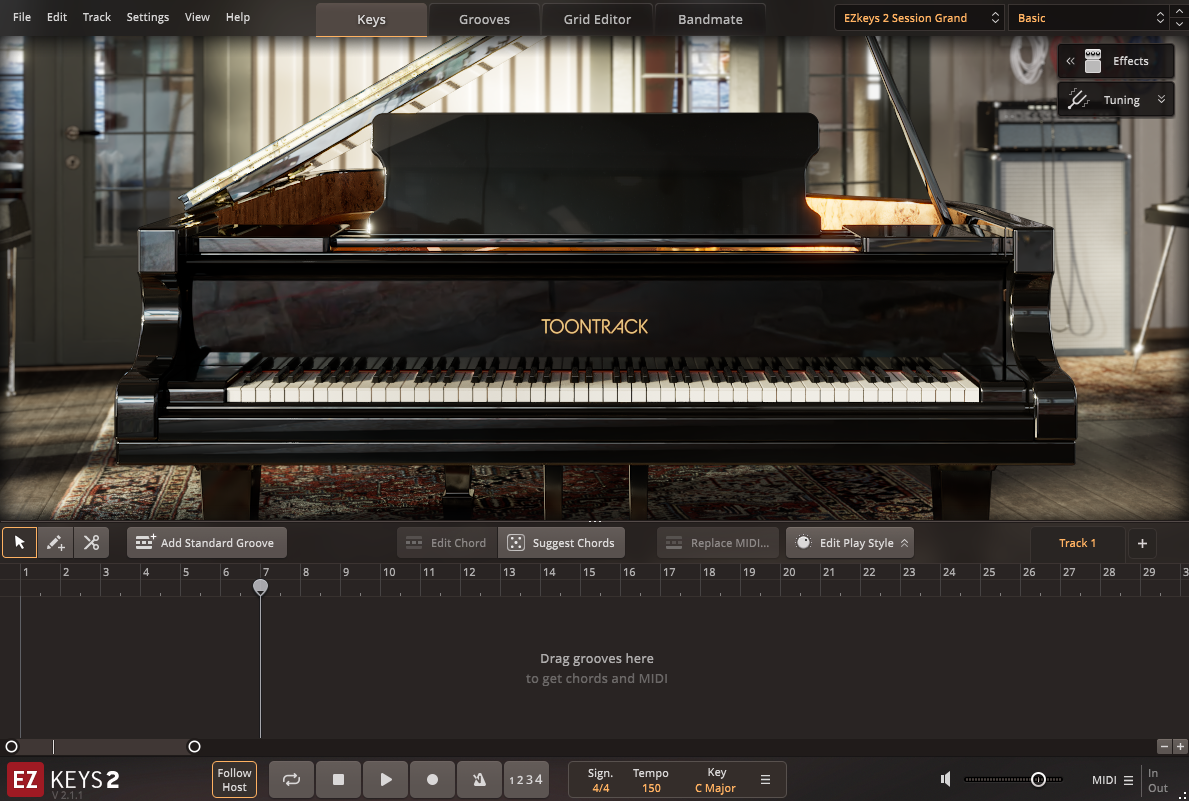This screenshot has width=1189, height=801.
Task: Open the Settings menu
Action: 148,17
